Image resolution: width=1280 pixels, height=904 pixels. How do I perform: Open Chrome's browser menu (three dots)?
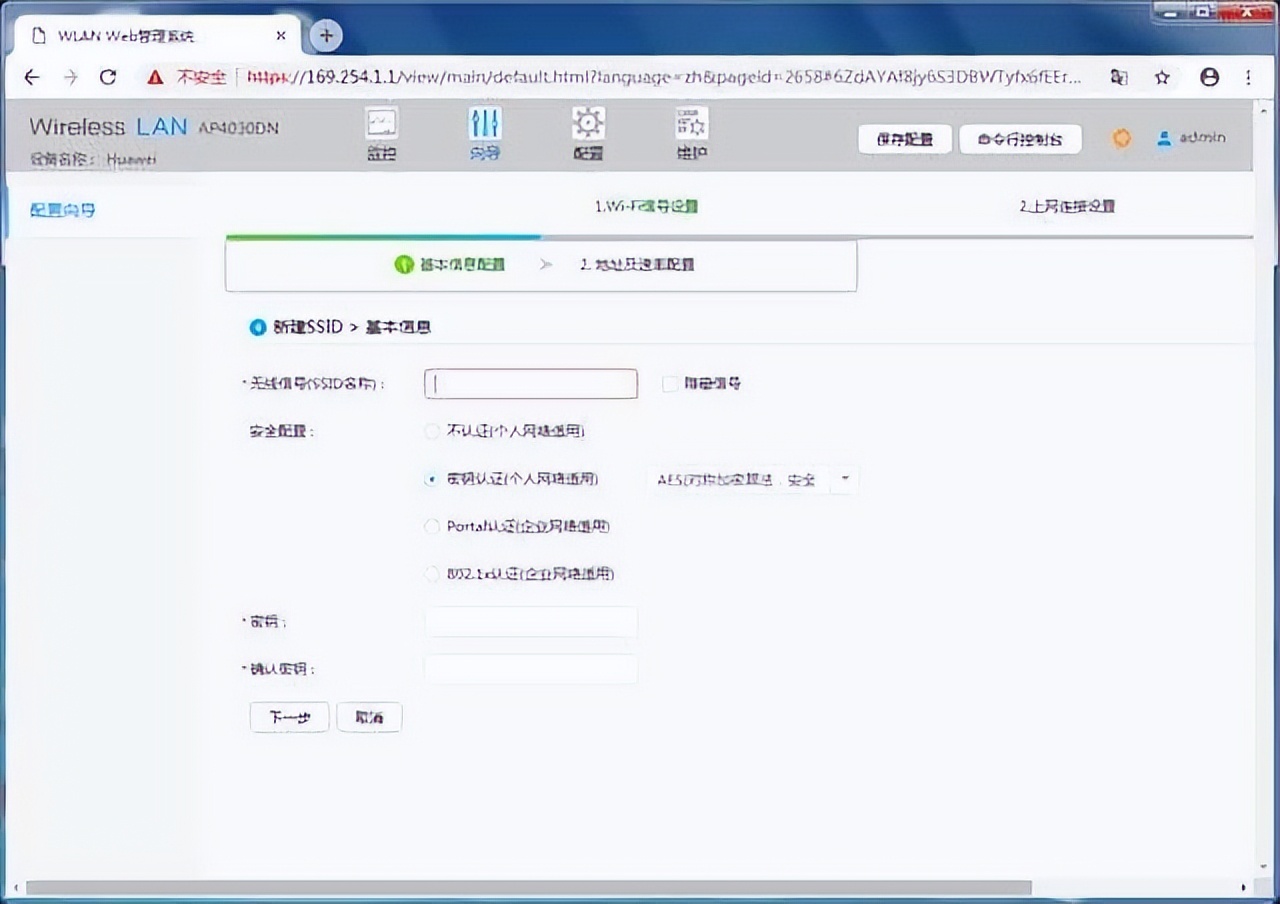(x=1247, y=77)
